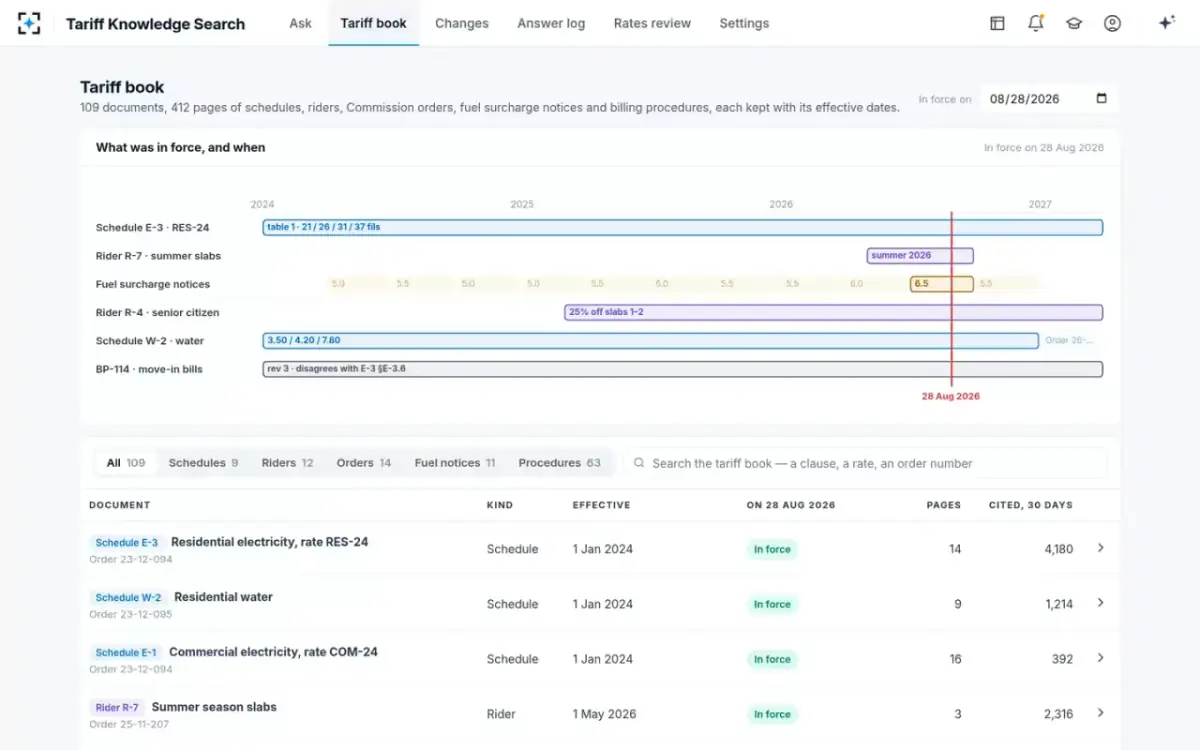Click the In force badge for Summer season slabs

click(772, 714)
